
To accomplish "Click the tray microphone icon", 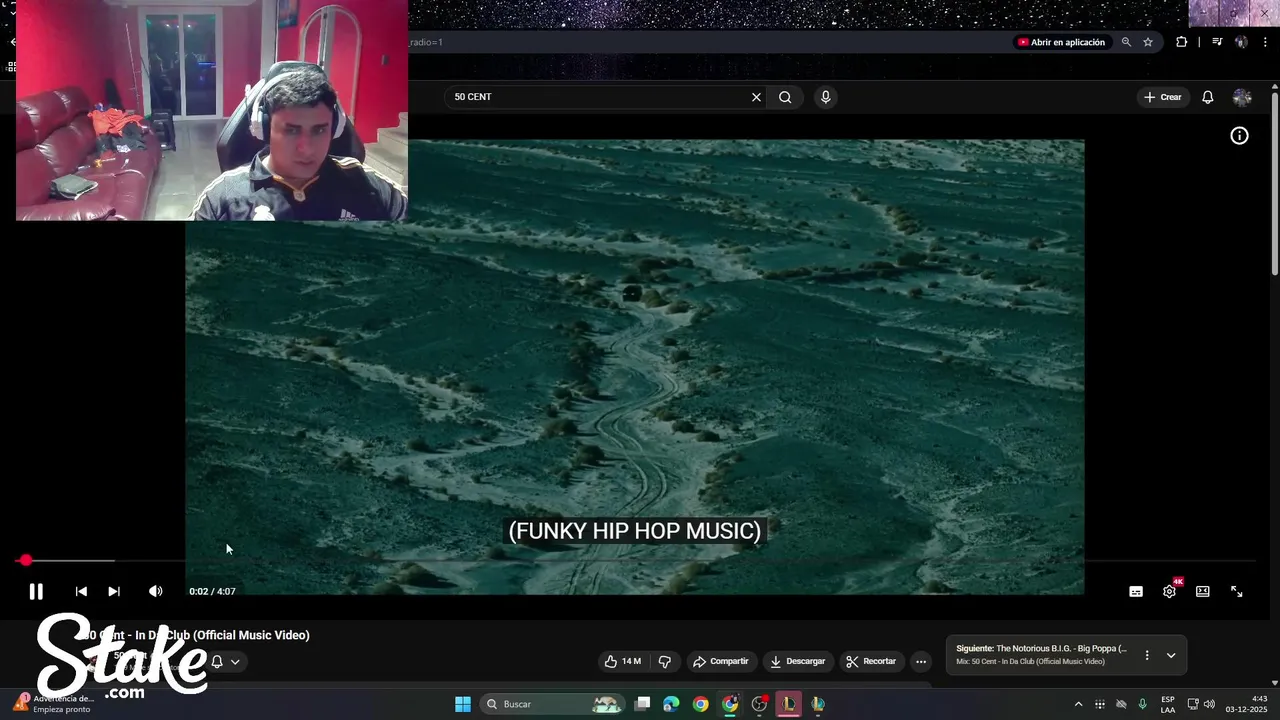I will (1142, 704).
